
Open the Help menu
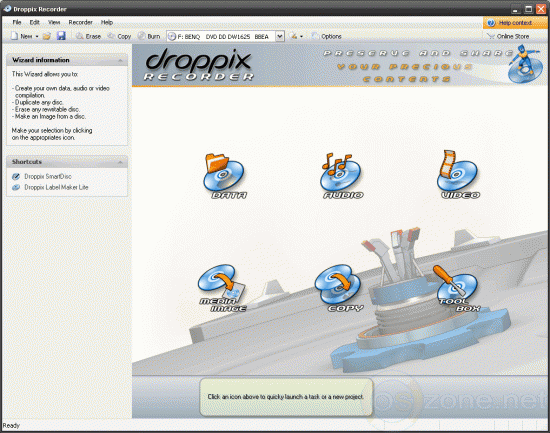point(107,22)
